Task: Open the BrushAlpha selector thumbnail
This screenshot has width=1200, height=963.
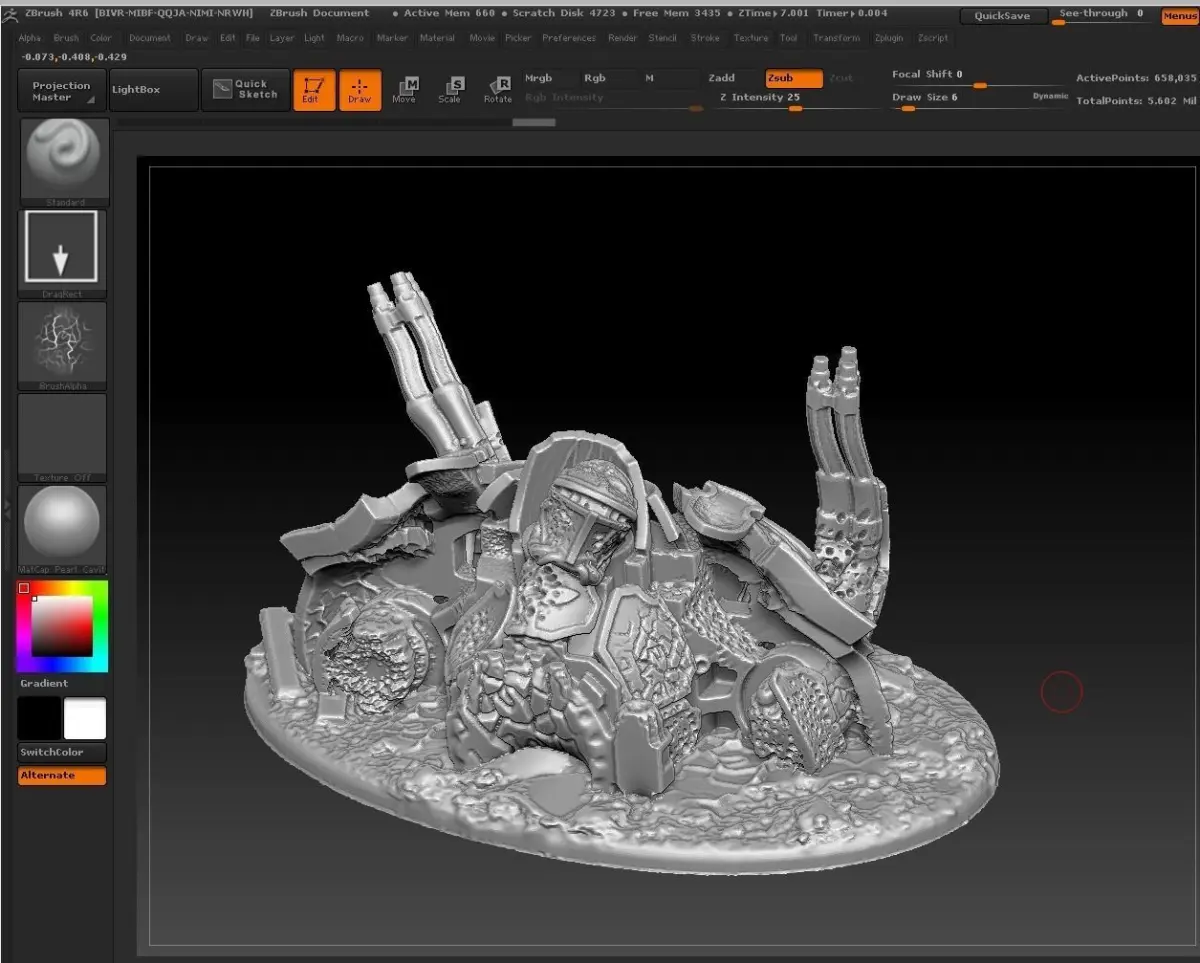Action: 62,345
